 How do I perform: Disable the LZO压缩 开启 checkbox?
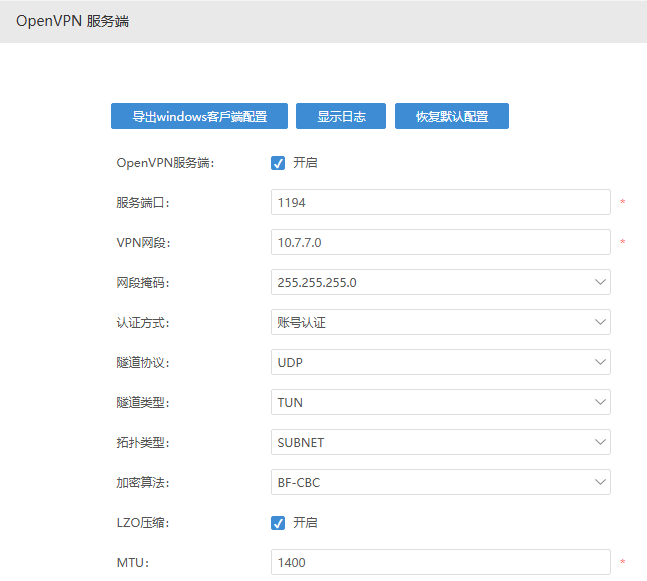point(278,522)
